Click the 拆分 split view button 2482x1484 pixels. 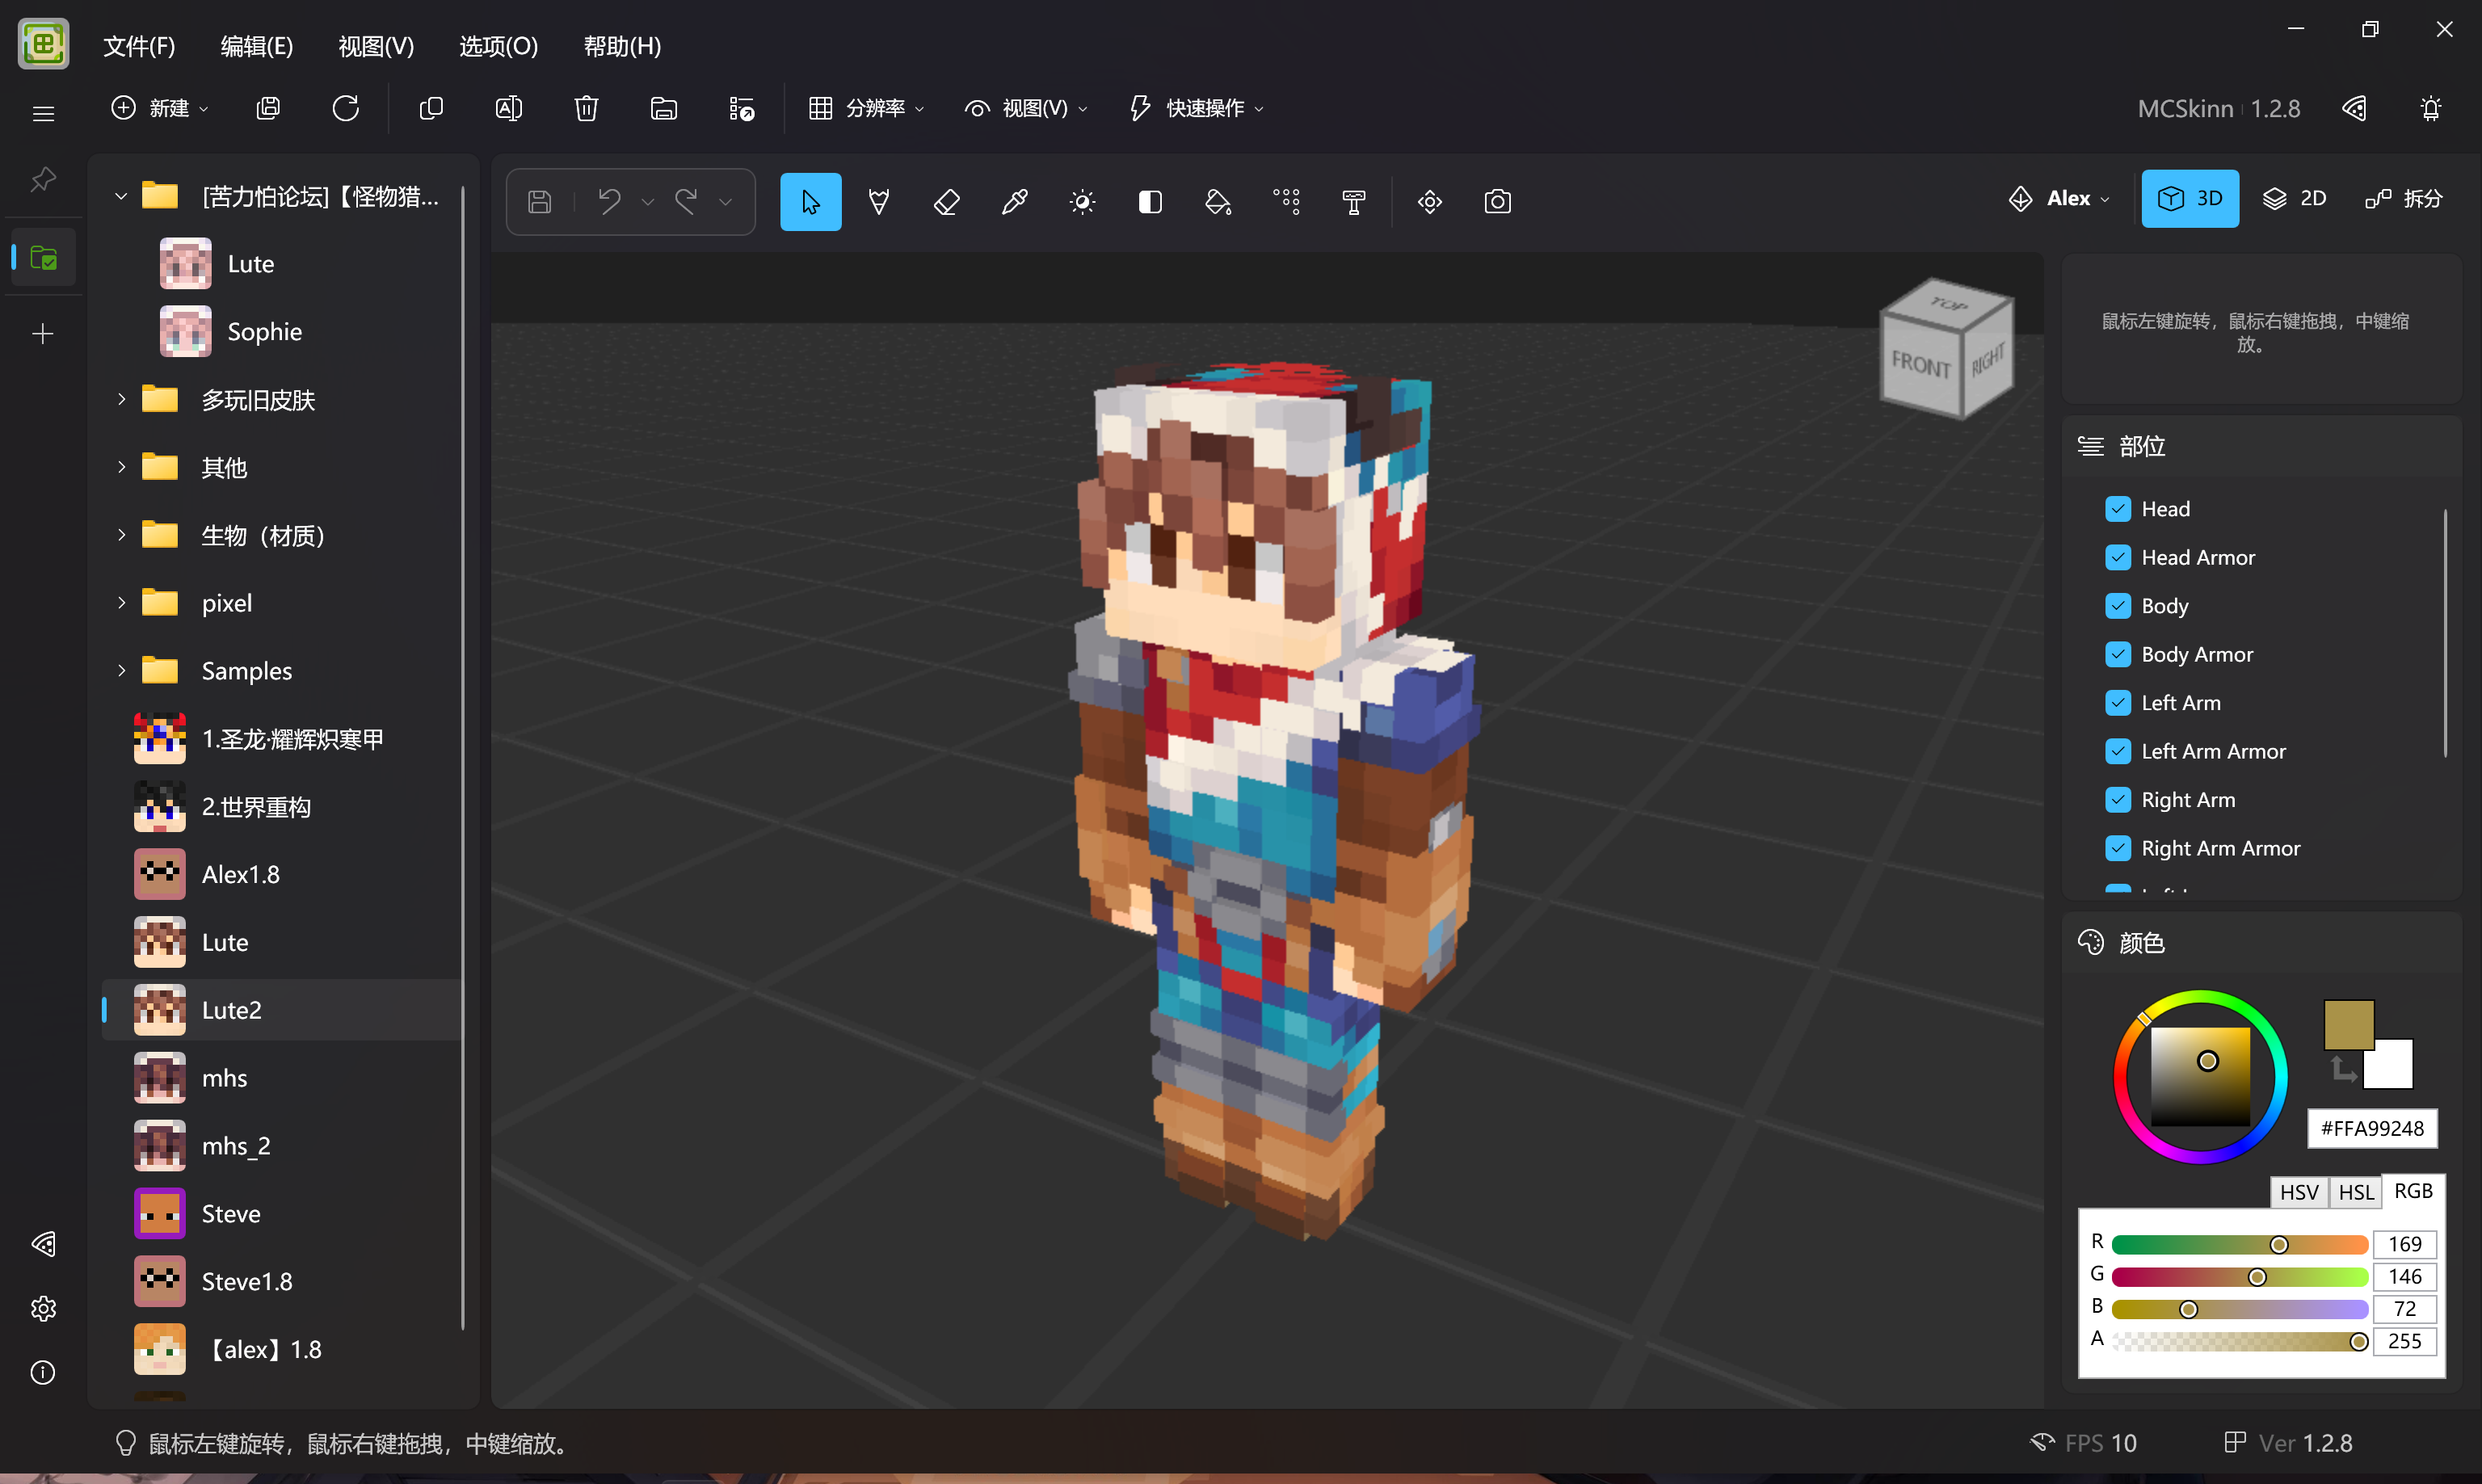2404,198
